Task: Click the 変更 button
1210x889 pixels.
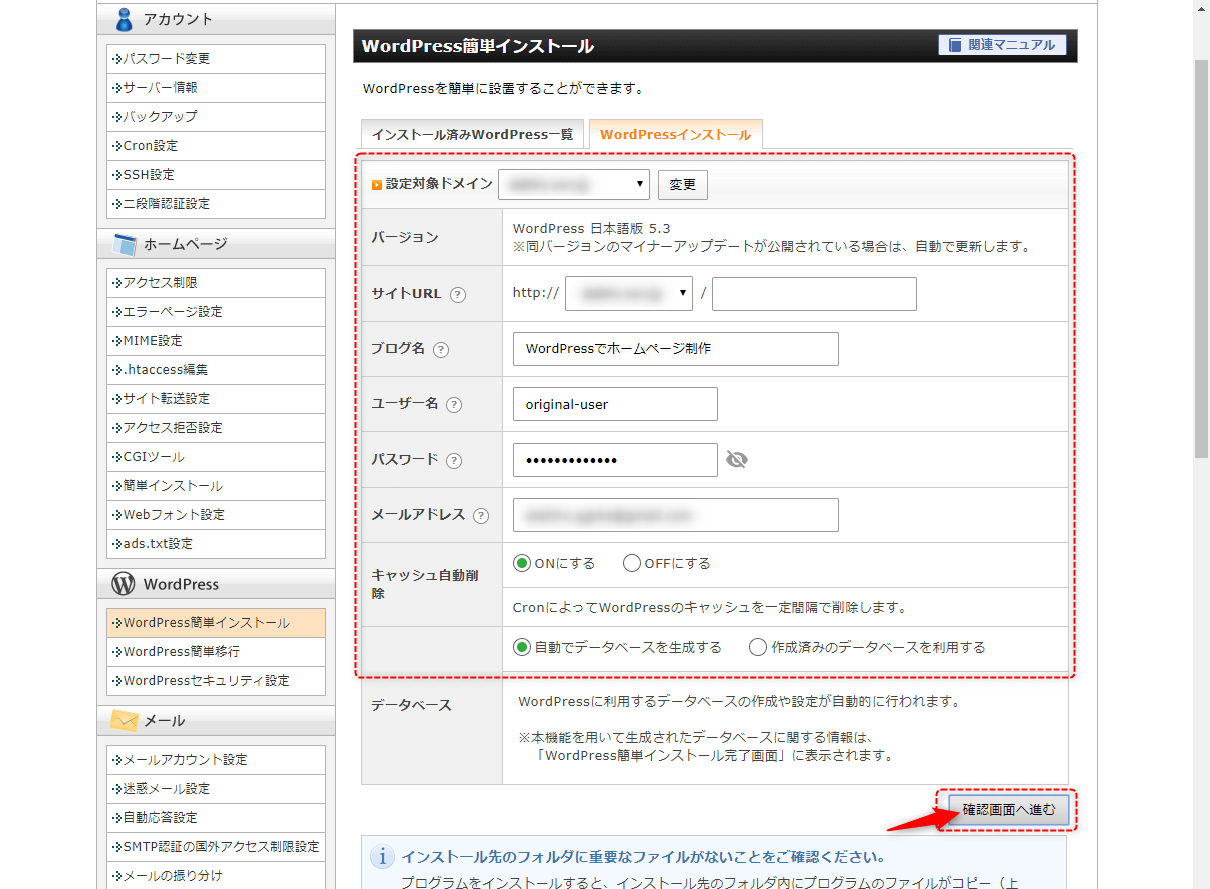Action: click(683, 185)
